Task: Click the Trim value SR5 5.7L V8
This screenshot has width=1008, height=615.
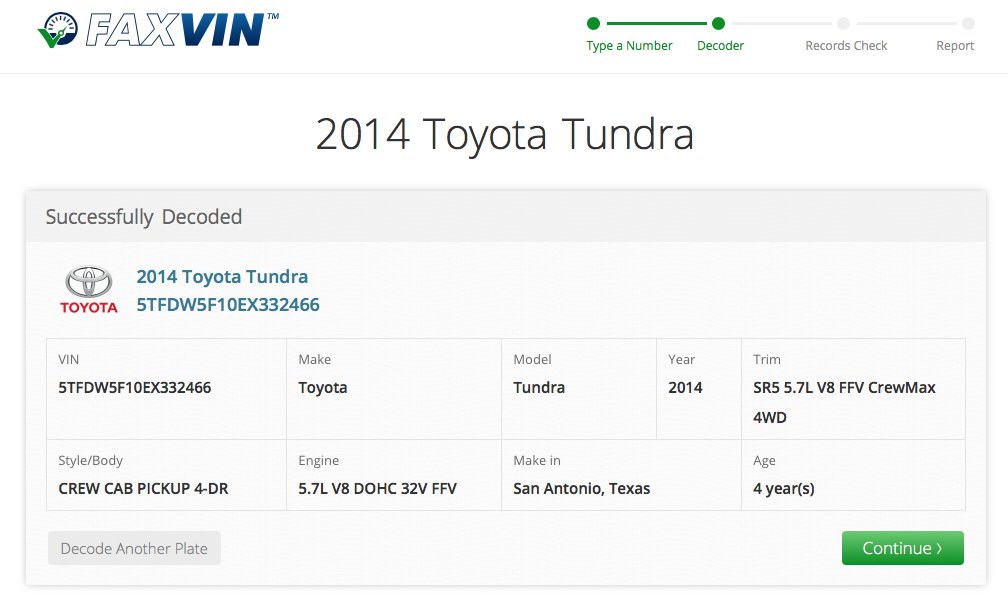Action: tap(844, 402)
